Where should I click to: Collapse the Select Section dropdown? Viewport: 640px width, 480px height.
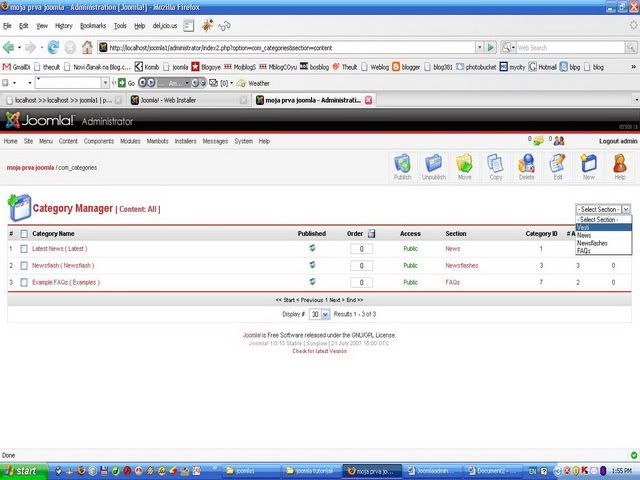click(x=626, y=209)
